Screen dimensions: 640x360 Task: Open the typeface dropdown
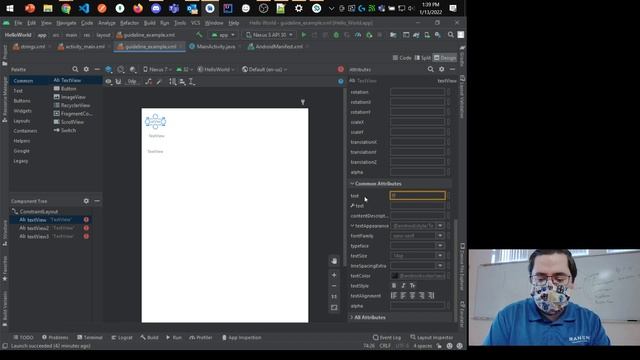point(440,246)
